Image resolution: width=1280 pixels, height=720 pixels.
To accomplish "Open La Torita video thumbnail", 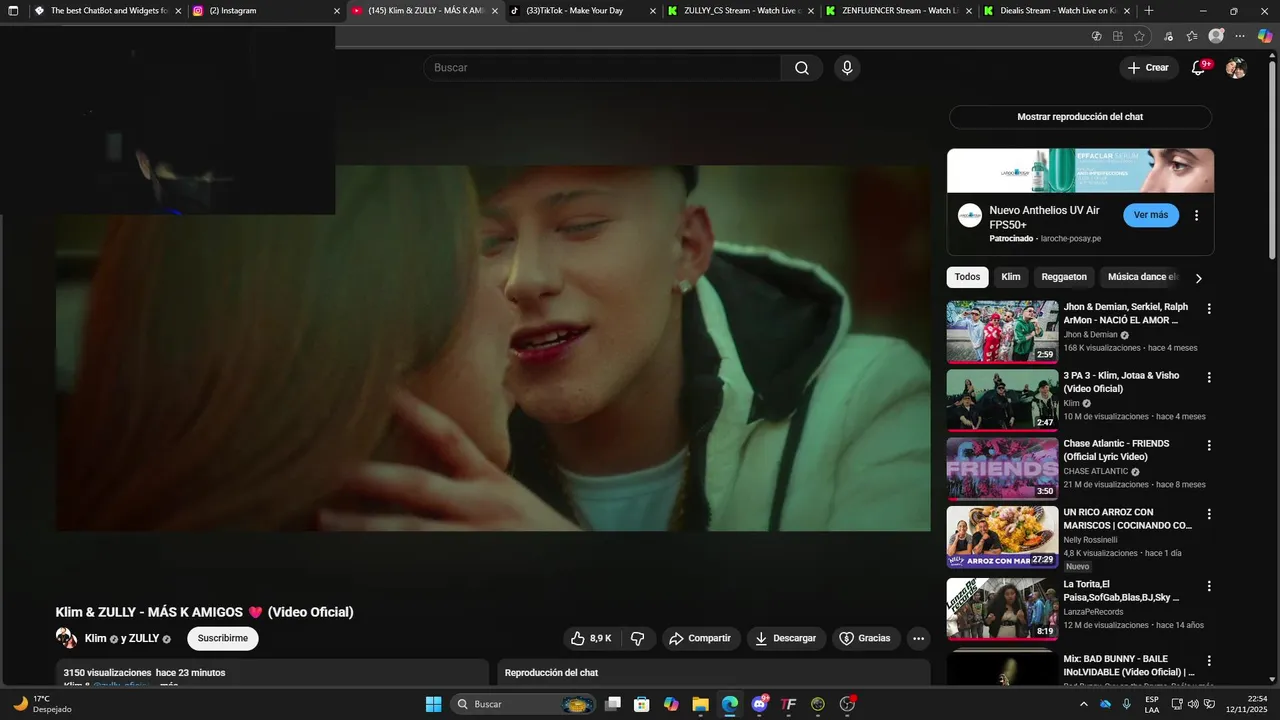I will pyautogui.click(x=1002, y=609).
